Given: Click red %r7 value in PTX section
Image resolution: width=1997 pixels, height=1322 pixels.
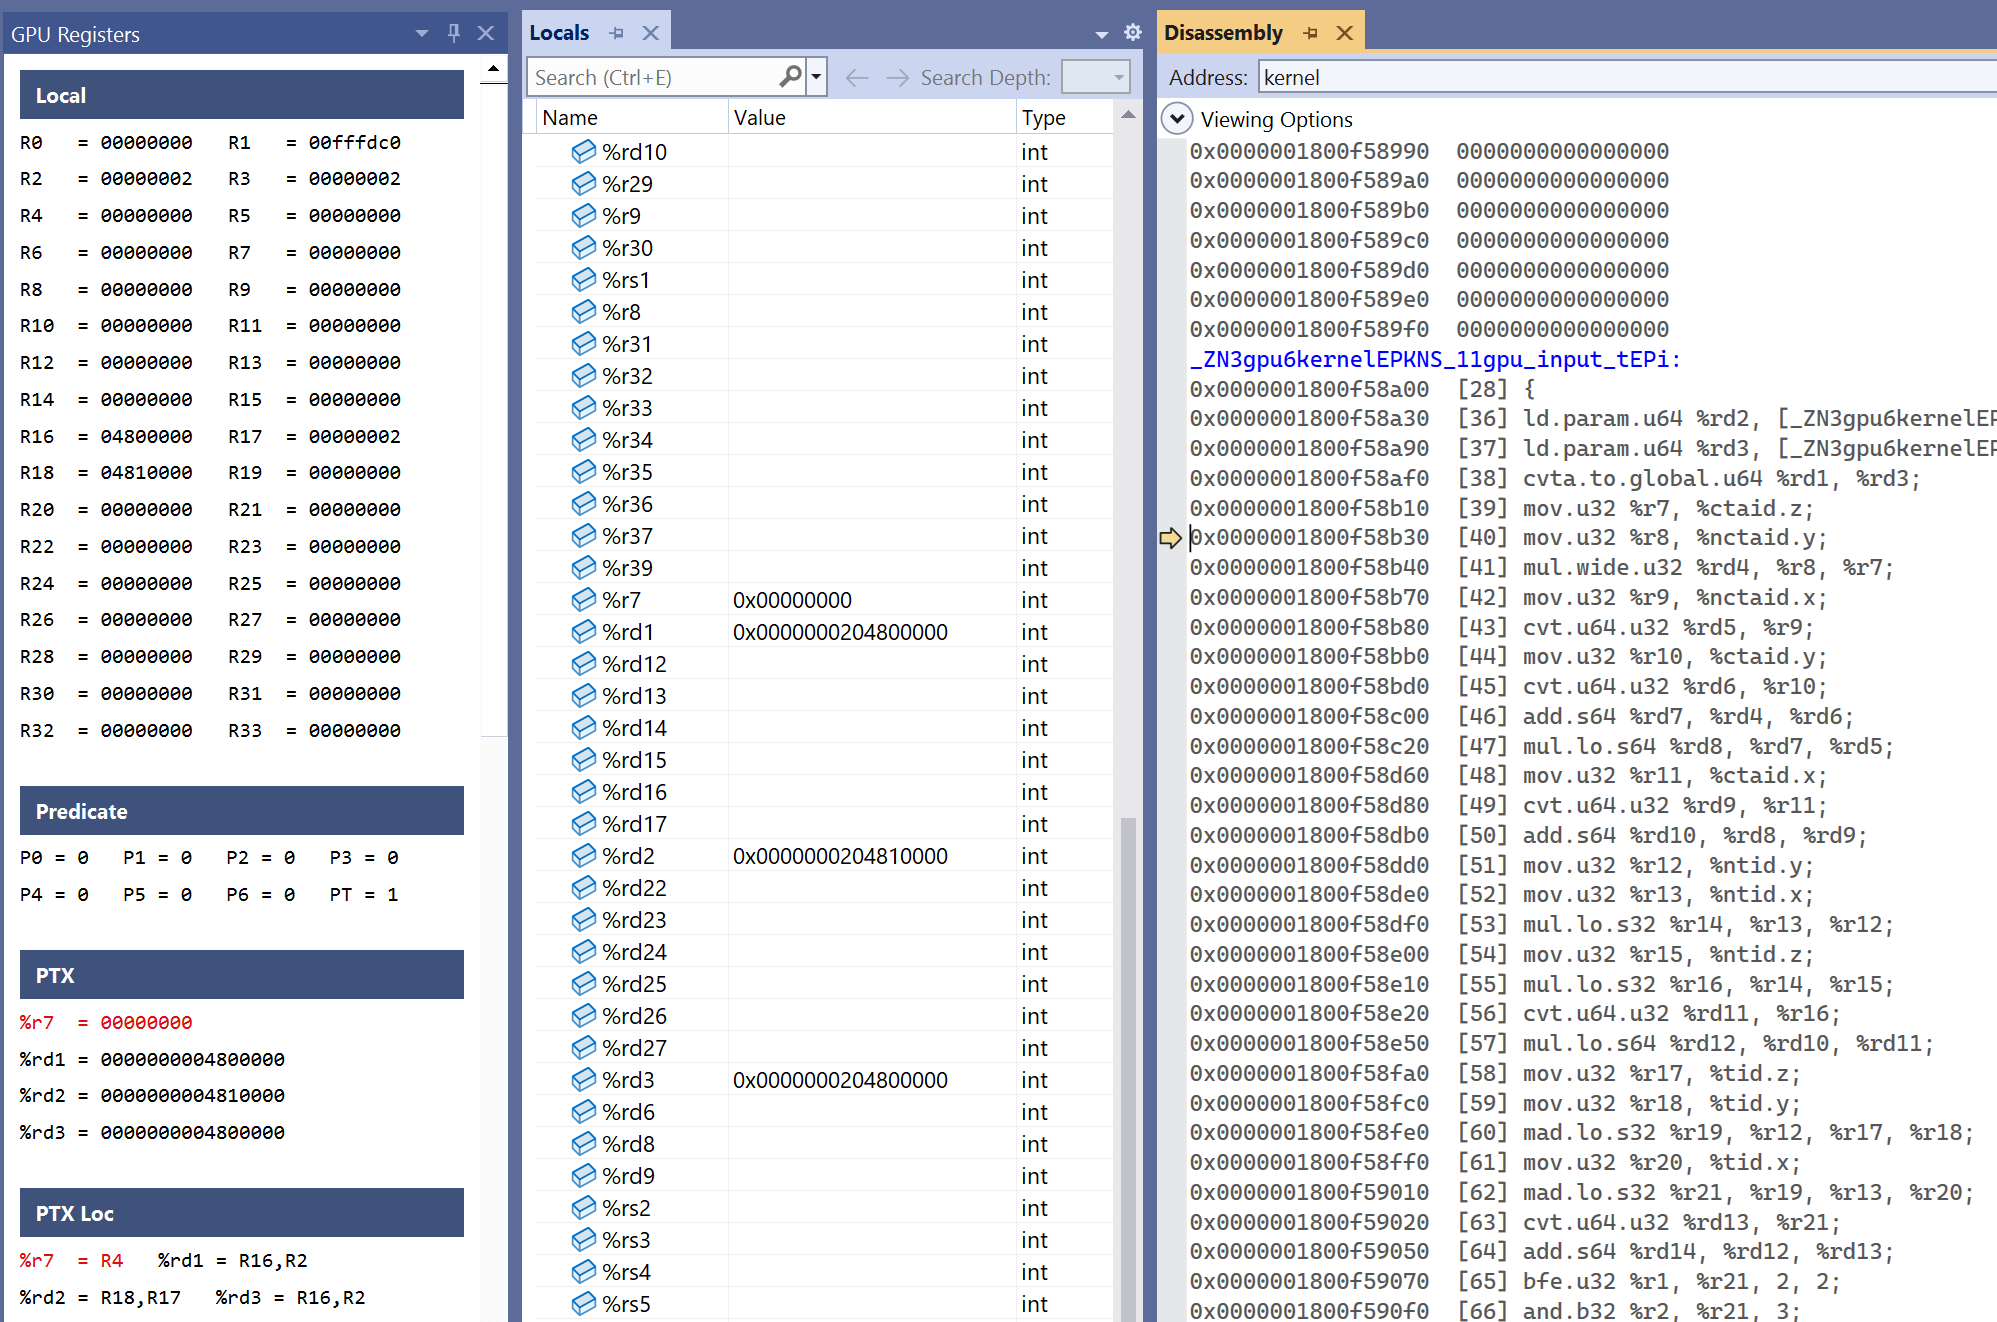Looking at the screenshot, I should [x=146, y=1023].
